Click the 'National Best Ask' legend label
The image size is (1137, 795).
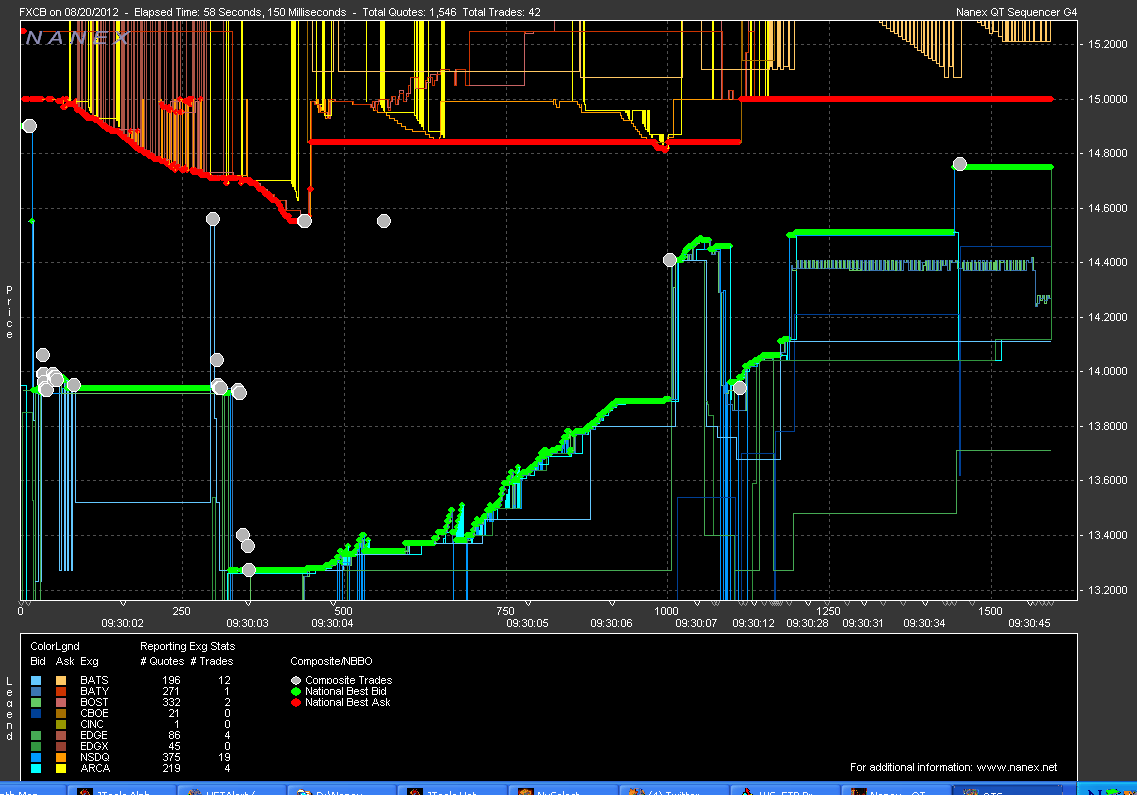(x=347, y=702)
